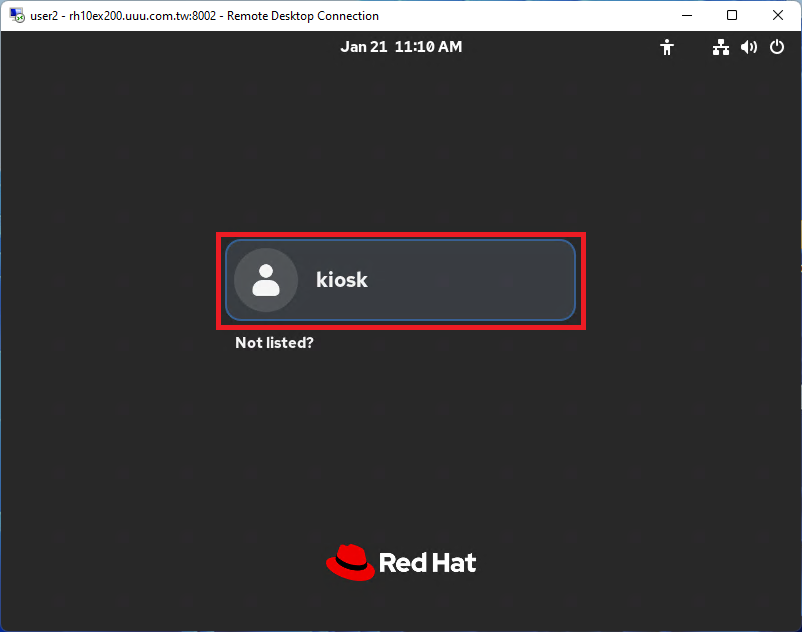Screen dimensions: 802x632
Task: Click empty dark area above kiosk entry
Action: click(x=400, y=150)
